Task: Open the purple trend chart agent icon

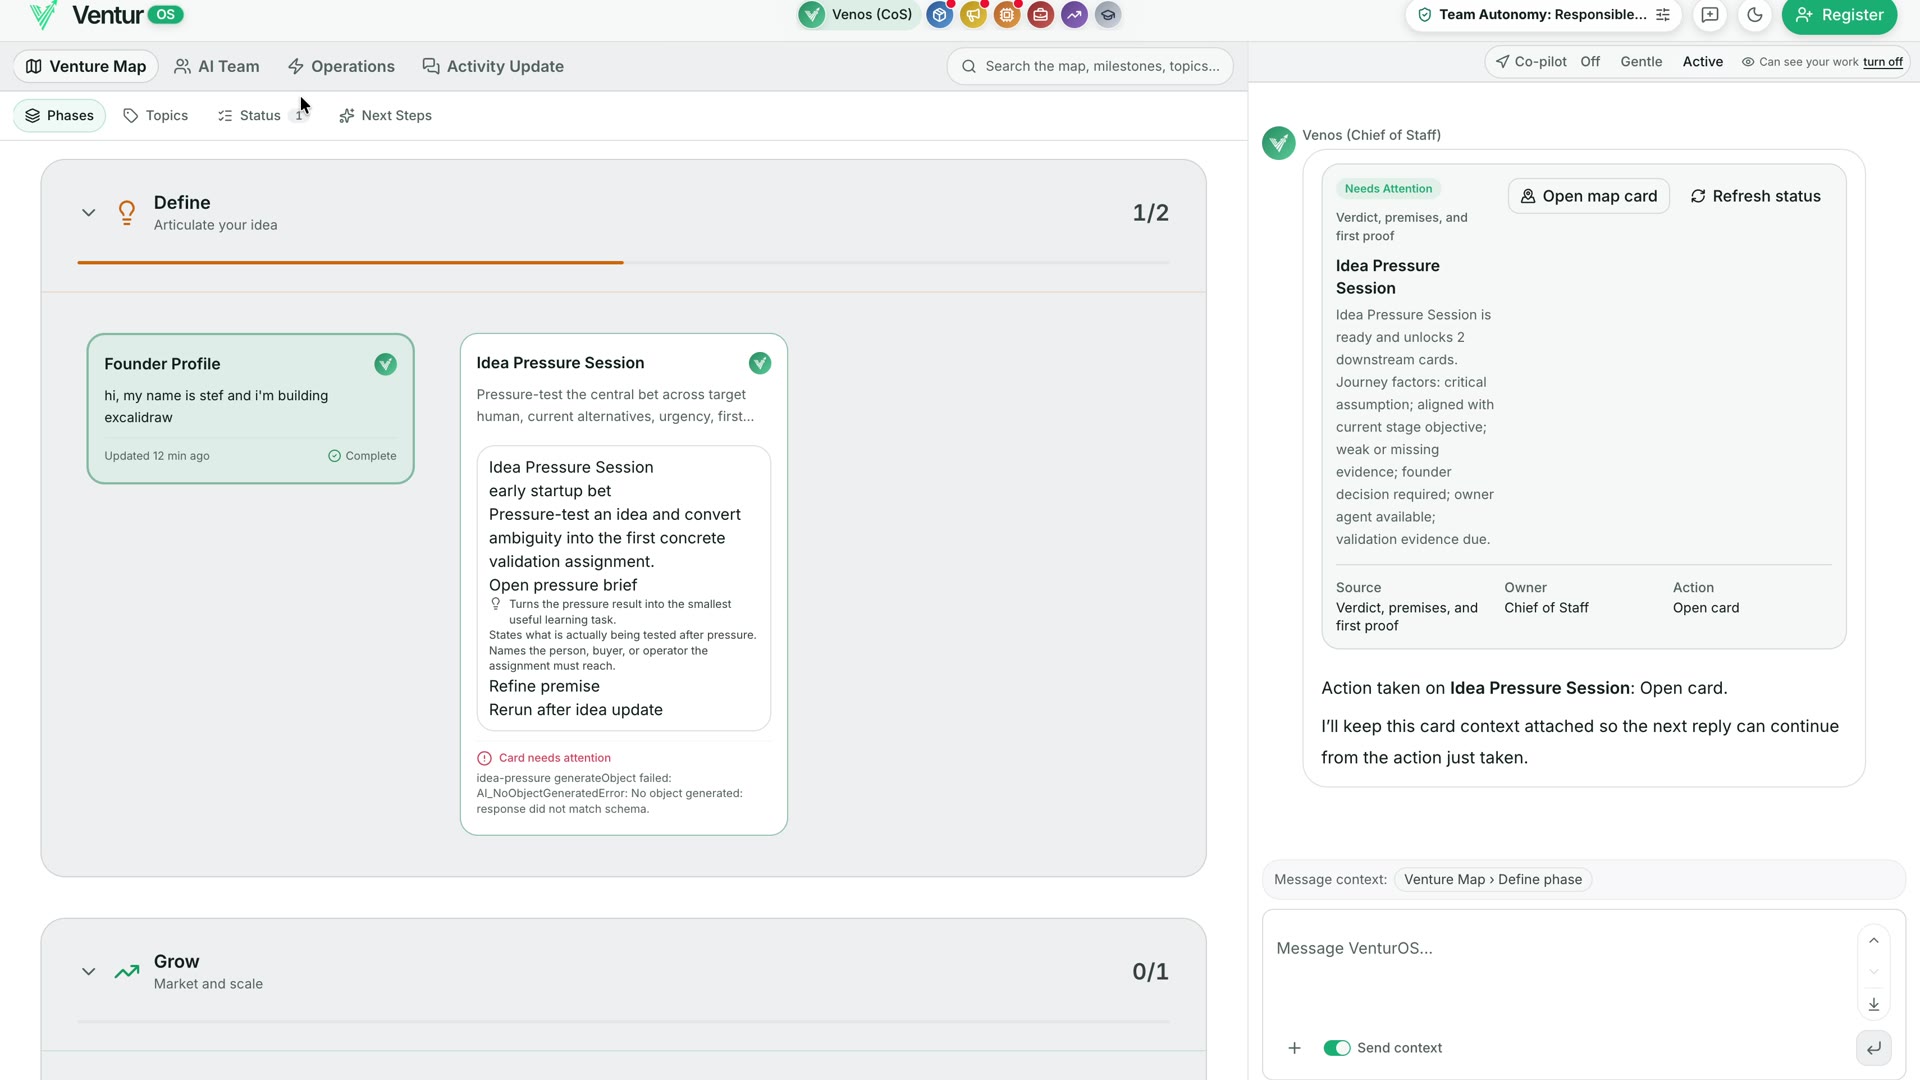Action: (x=1074, y=14)
